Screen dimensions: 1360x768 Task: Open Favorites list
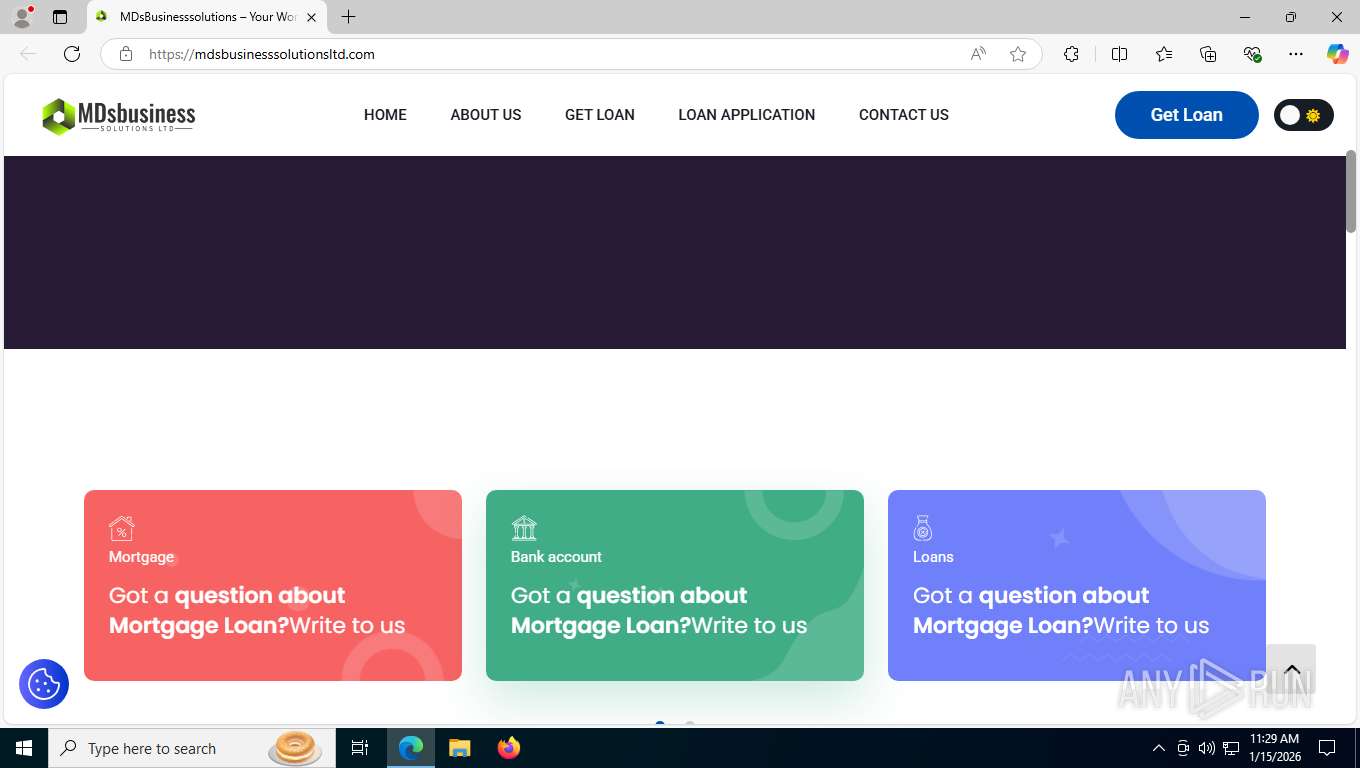coord(1164,54)
